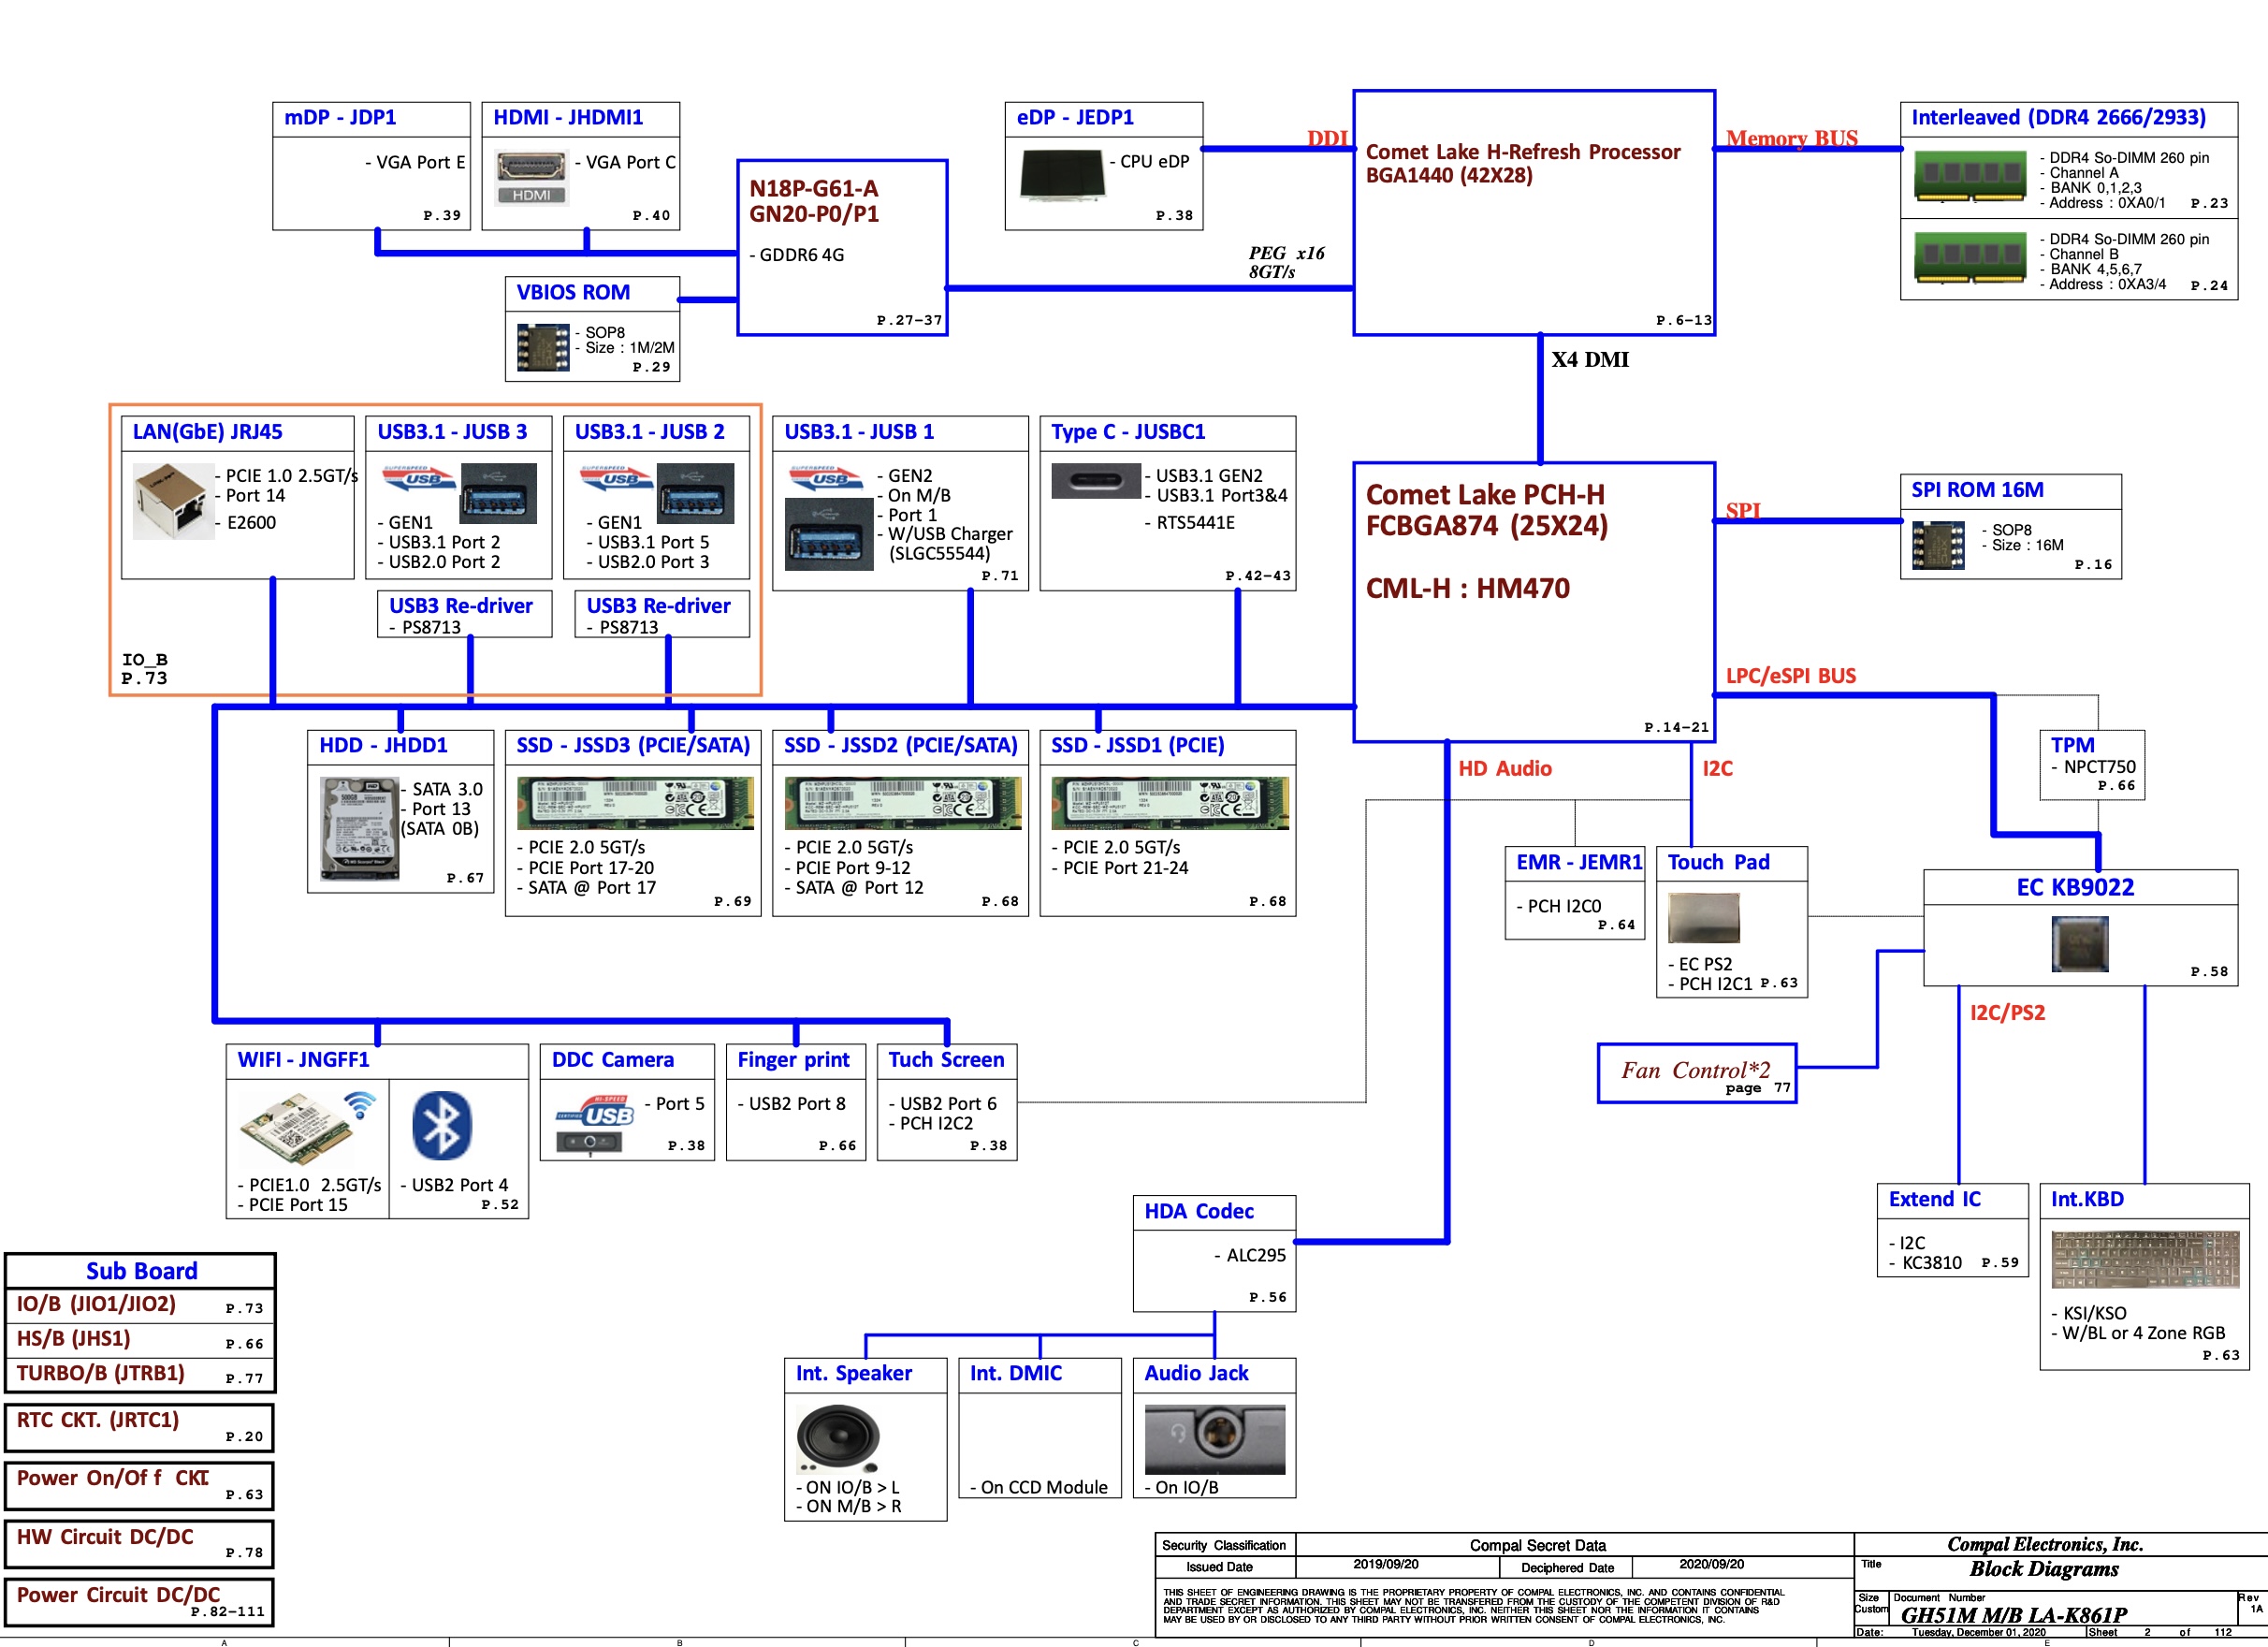Click the Fan Control*2 box
Screen dimensions: 2268x1647
click(1696, 1074)
